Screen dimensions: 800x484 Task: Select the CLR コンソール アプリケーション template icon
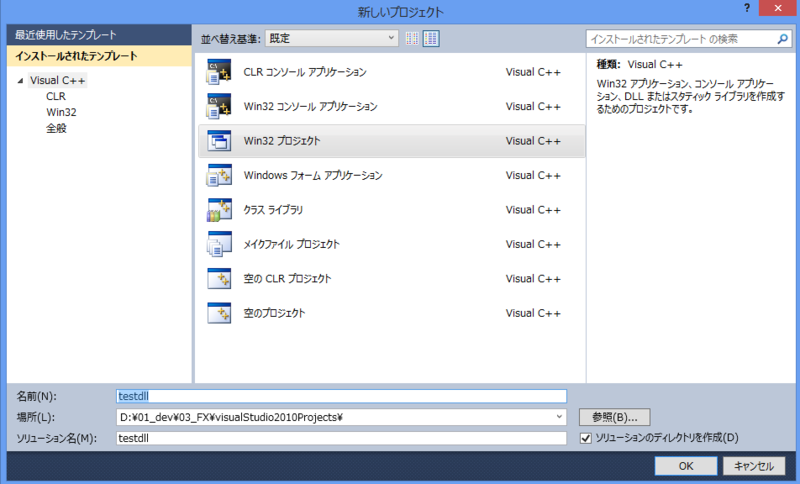(x=219, y=72)
